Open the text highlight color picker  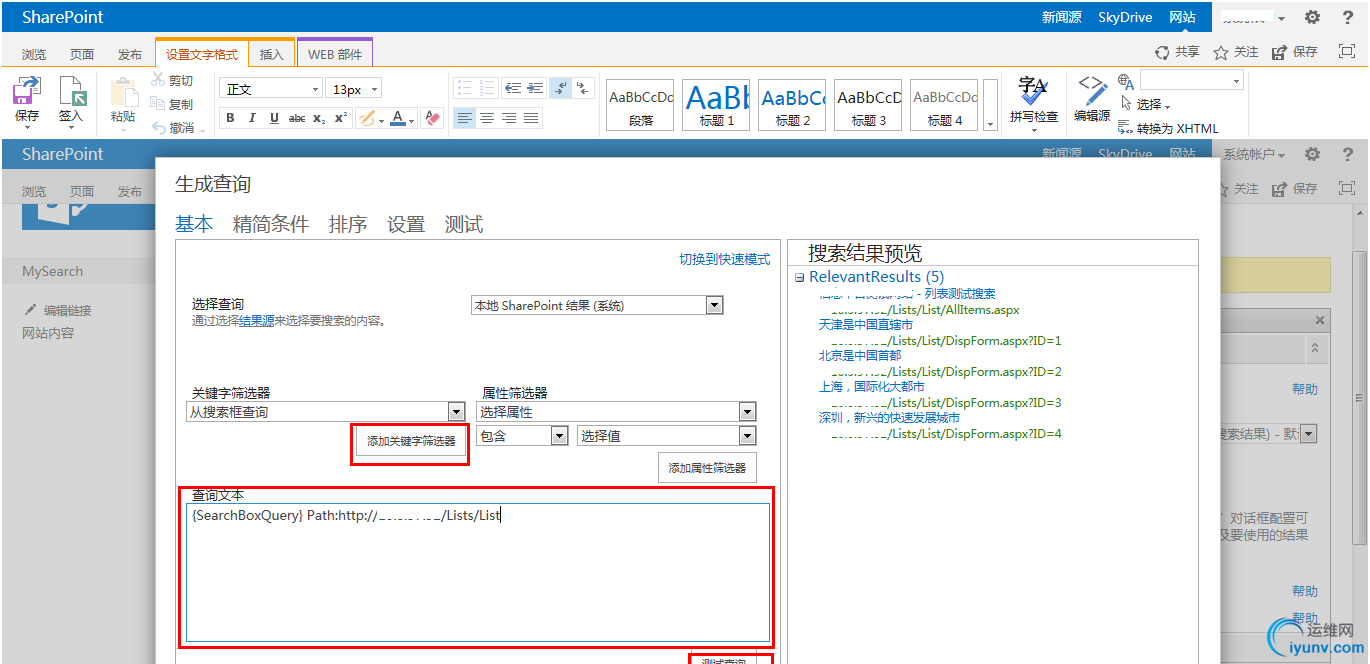coord(369,118)
